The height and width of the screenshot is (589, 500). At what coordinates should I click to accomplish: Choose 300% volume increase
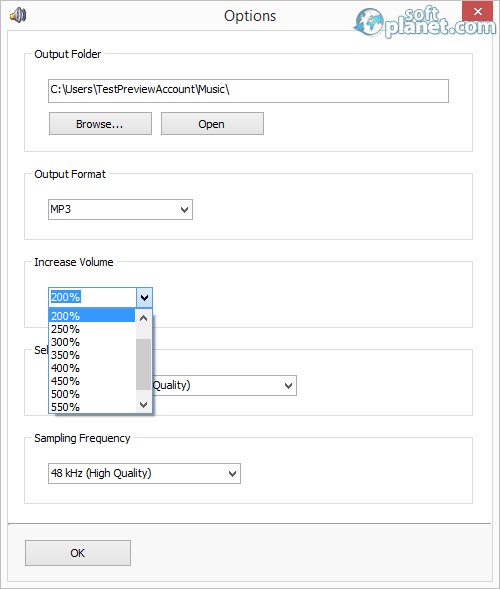coord(92,342)
